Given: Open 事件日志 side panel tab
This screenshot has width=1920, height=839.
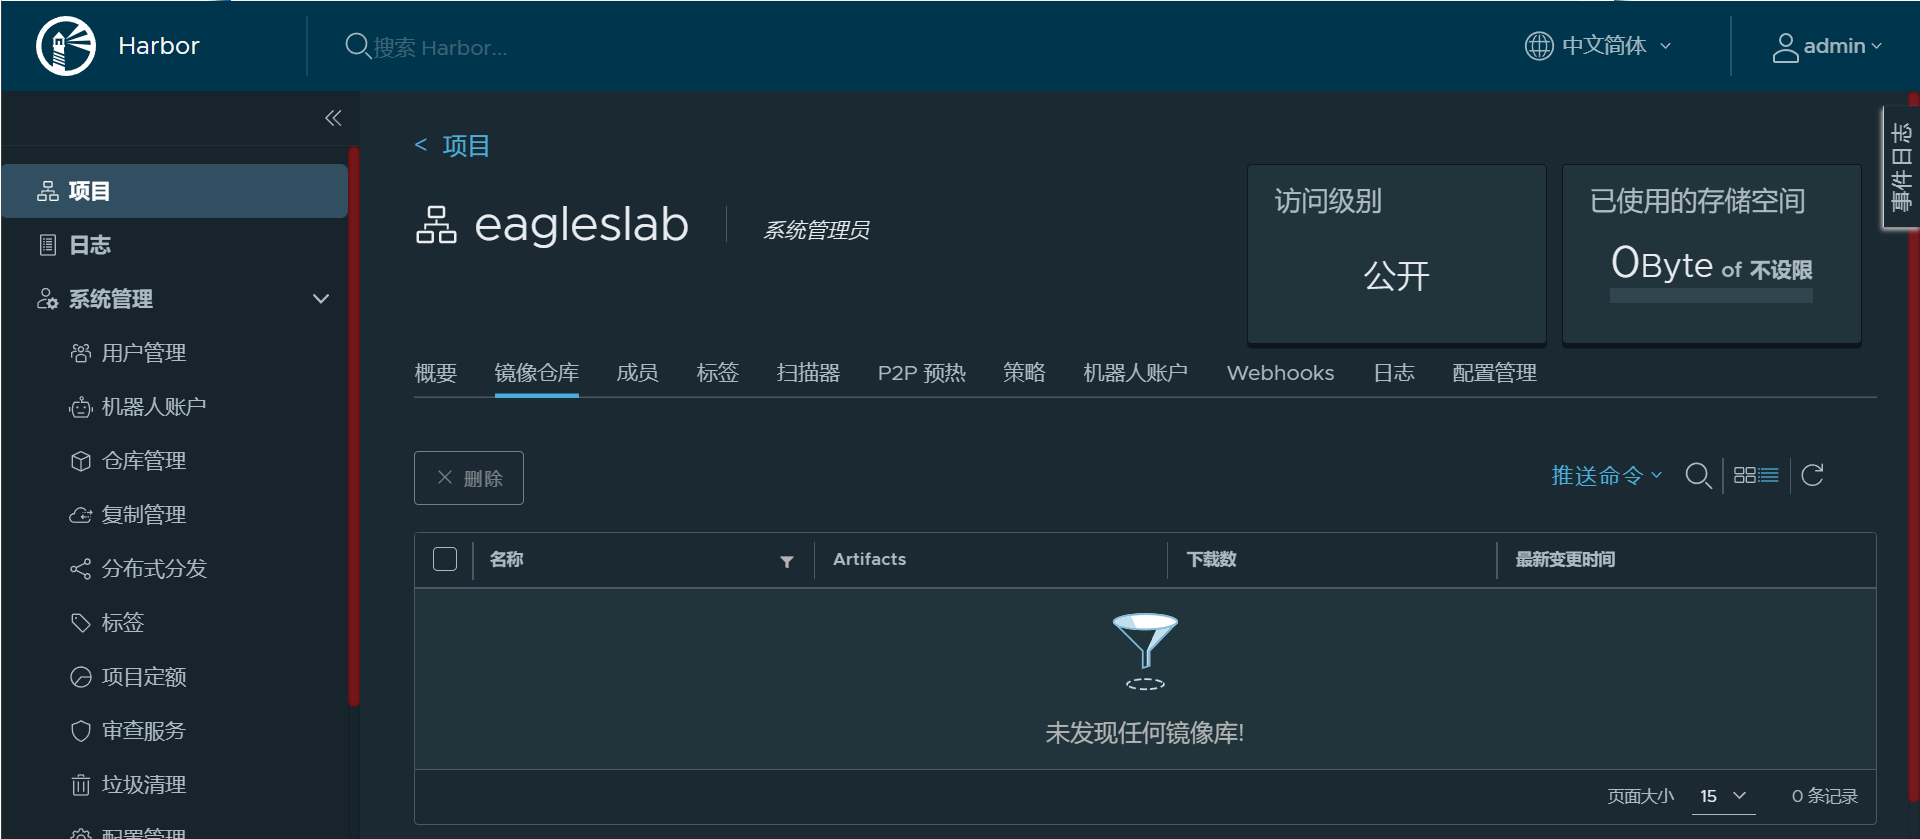Looking at the screenshot, I should 1901,167.
